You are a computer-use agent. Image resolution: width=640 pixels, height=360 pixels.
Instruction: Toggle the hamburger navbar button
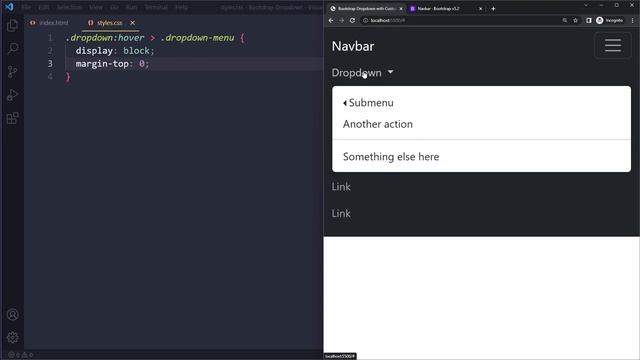613,45
